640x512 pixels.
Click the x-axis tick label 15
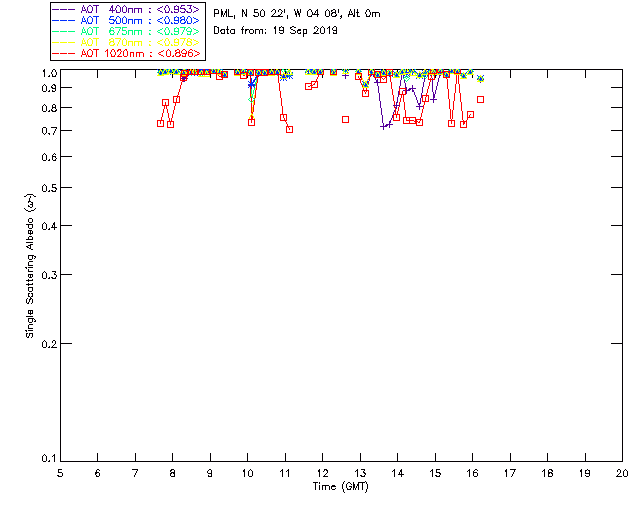pos(435,473)
